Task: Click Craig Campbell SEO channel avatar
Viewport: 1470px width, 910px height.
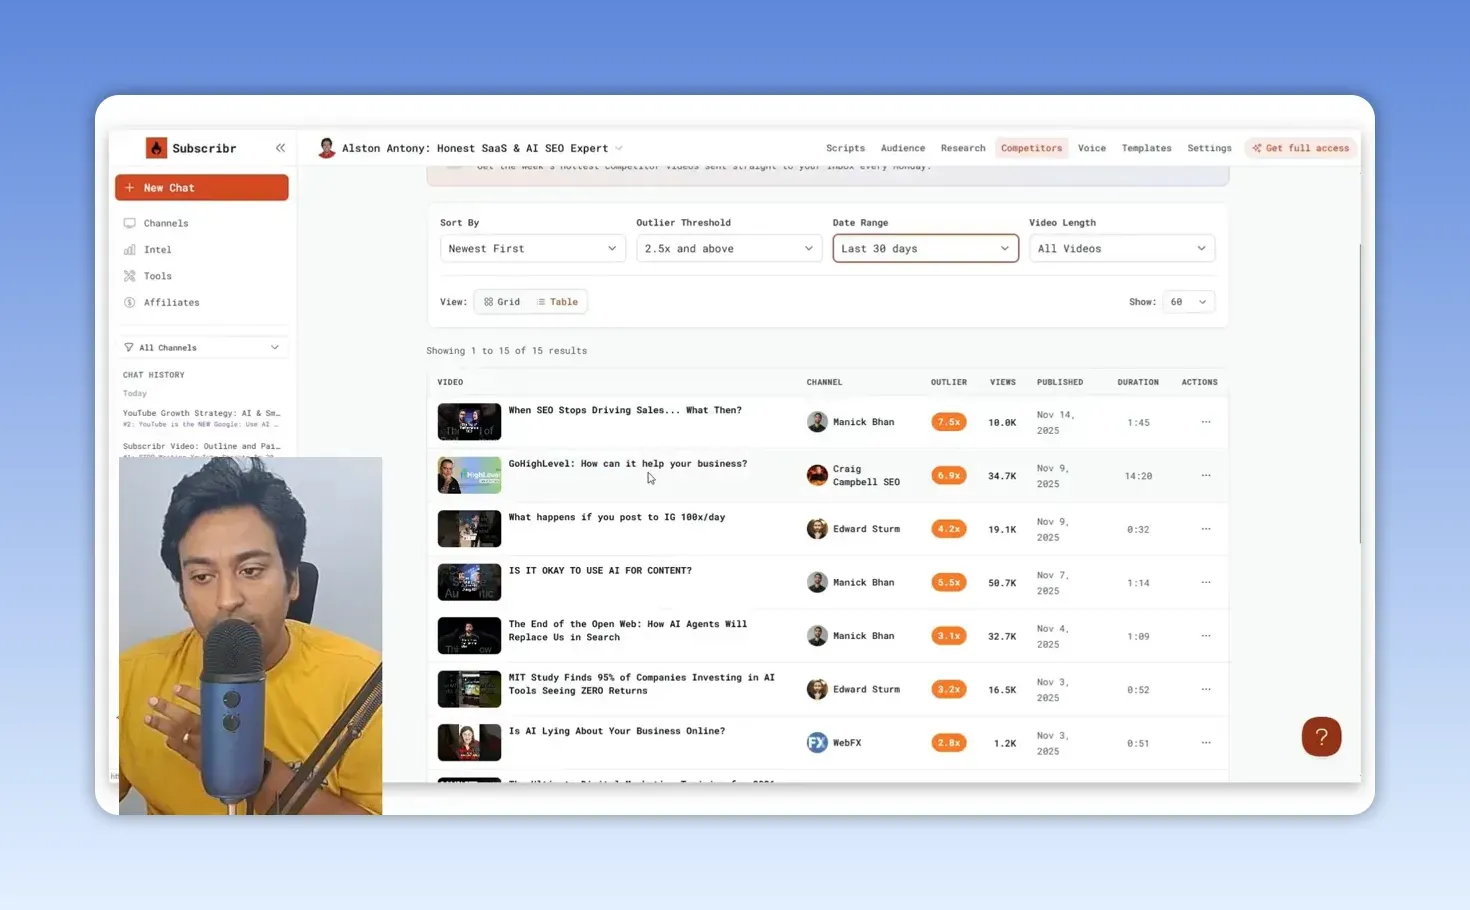Action: pyautogui.click(x=817, y=475)
